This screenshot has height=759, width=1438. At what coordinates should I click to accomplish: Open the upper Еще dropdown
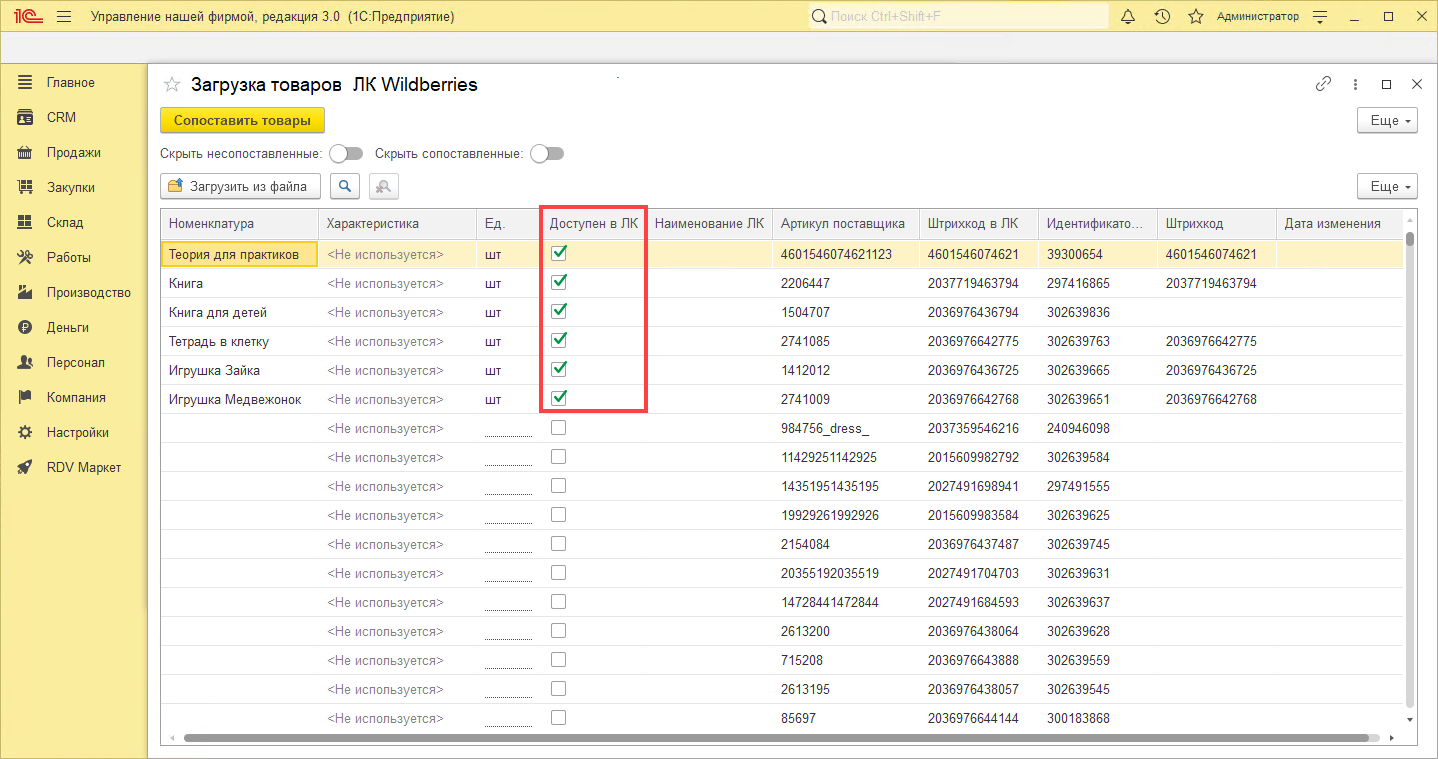coord(1387,120)
